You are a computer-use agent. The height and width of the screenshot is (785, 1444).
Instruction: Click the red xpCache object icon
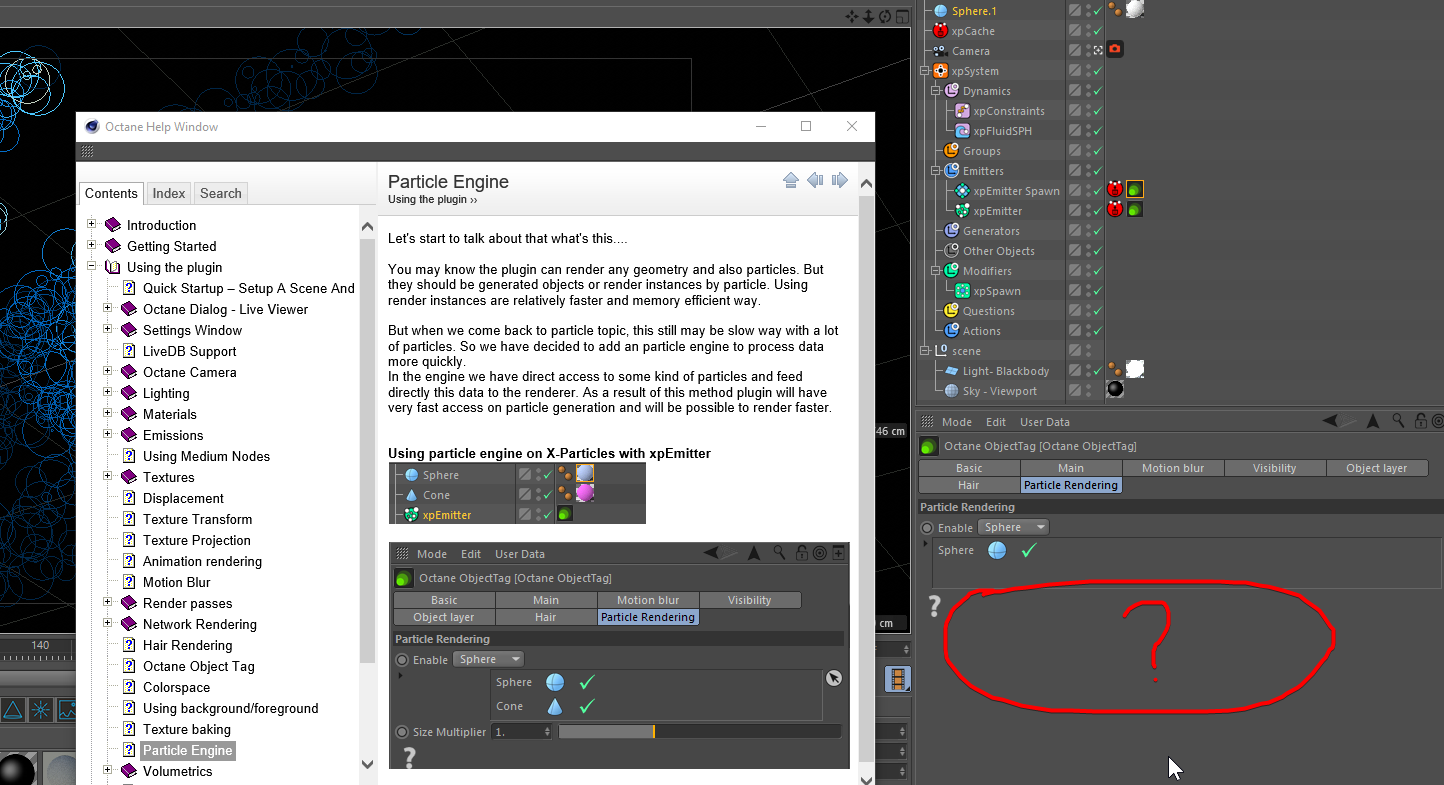tap(939, 31)
